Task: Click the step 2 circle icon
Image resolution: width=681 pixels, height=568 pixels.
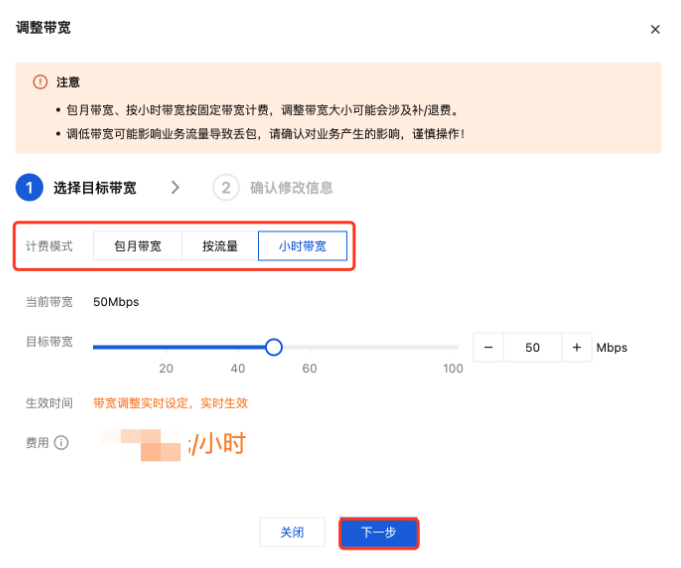Action: [x=226, y=188]
